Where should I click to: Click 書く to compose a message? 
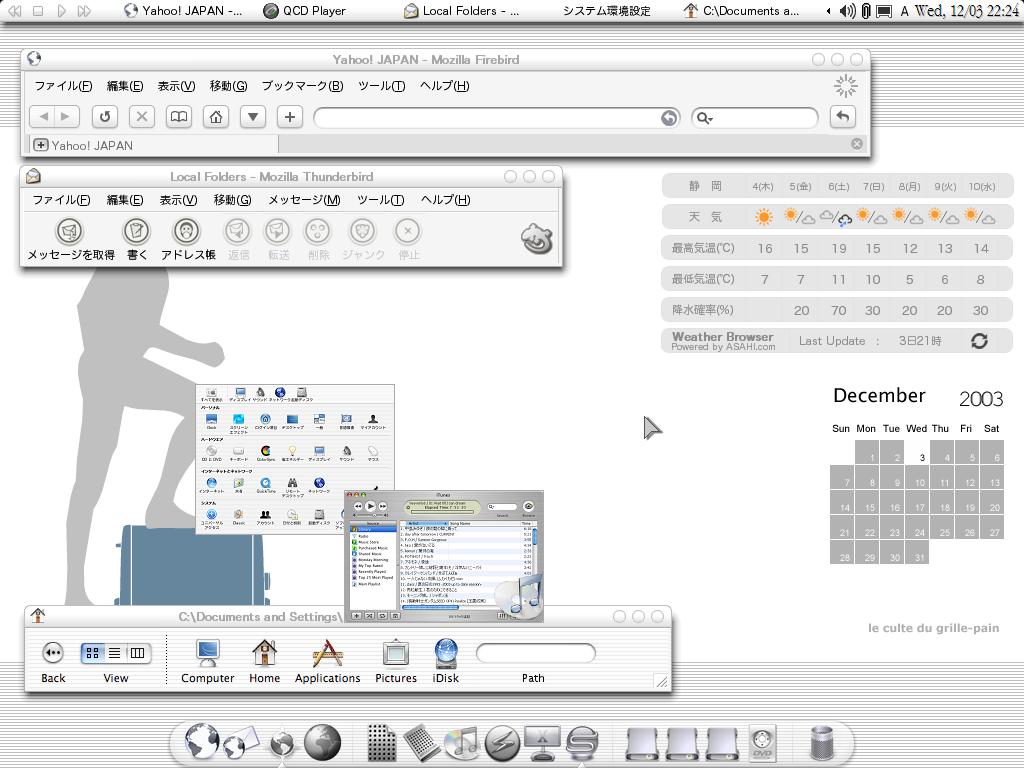136,239
